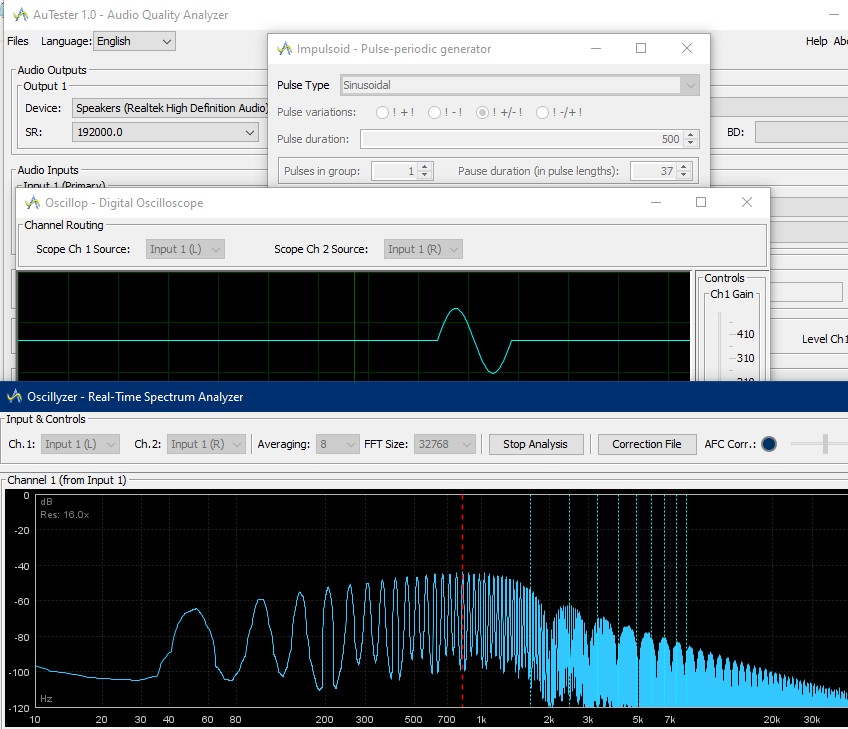848x729 pixels.
Task: Click the 'Channel 1 (from Input 1)' label
Action: [x=67, y=480]
